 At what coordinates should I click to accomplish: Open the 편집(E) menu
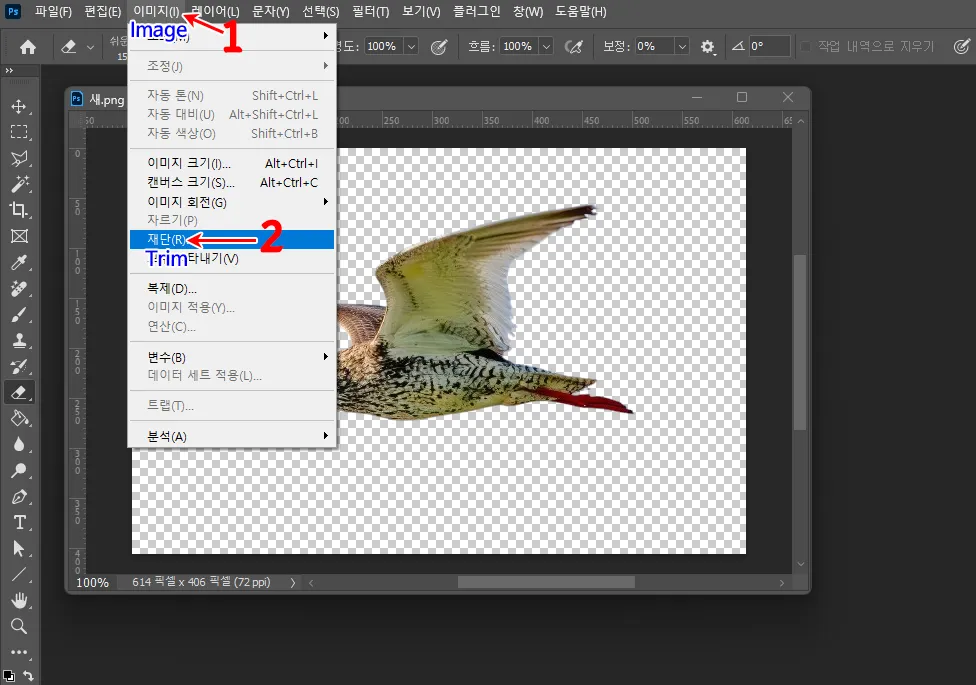coord(103,11)
